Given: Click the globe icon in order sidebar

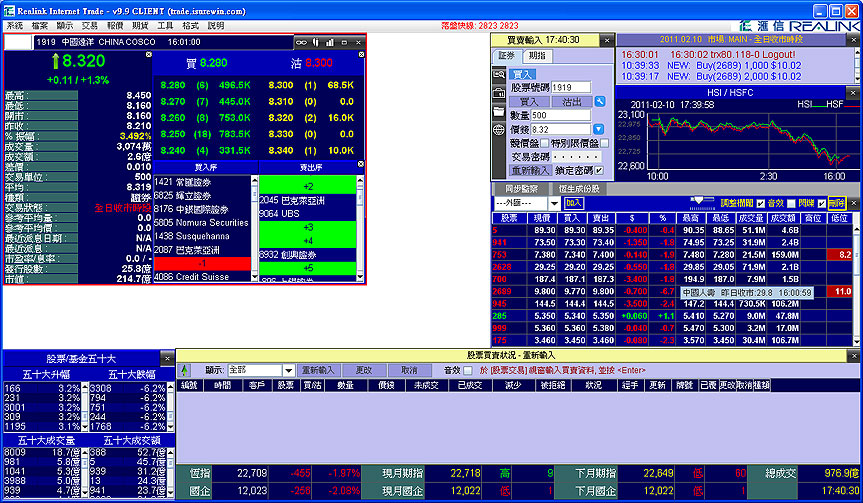Looking at the screenshot, I should tap(499, 130).
